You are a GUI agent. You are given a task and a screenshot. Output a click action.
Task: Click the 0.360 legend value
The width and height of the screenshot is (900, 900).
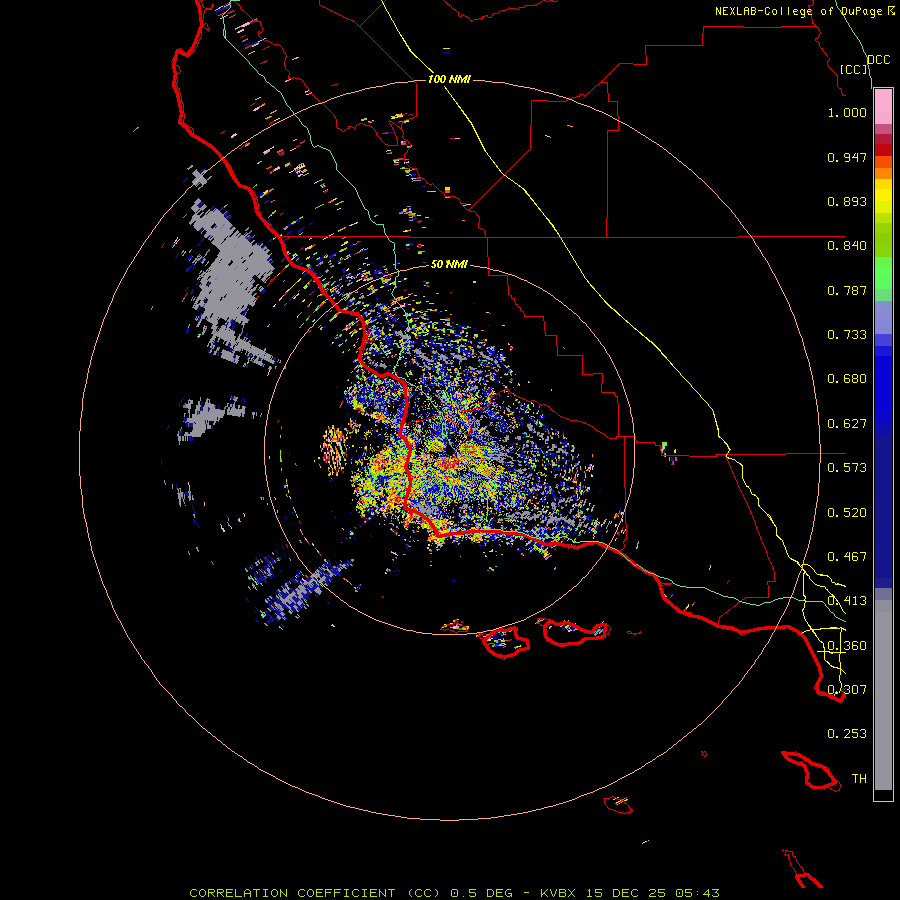[x=847, y=646]
